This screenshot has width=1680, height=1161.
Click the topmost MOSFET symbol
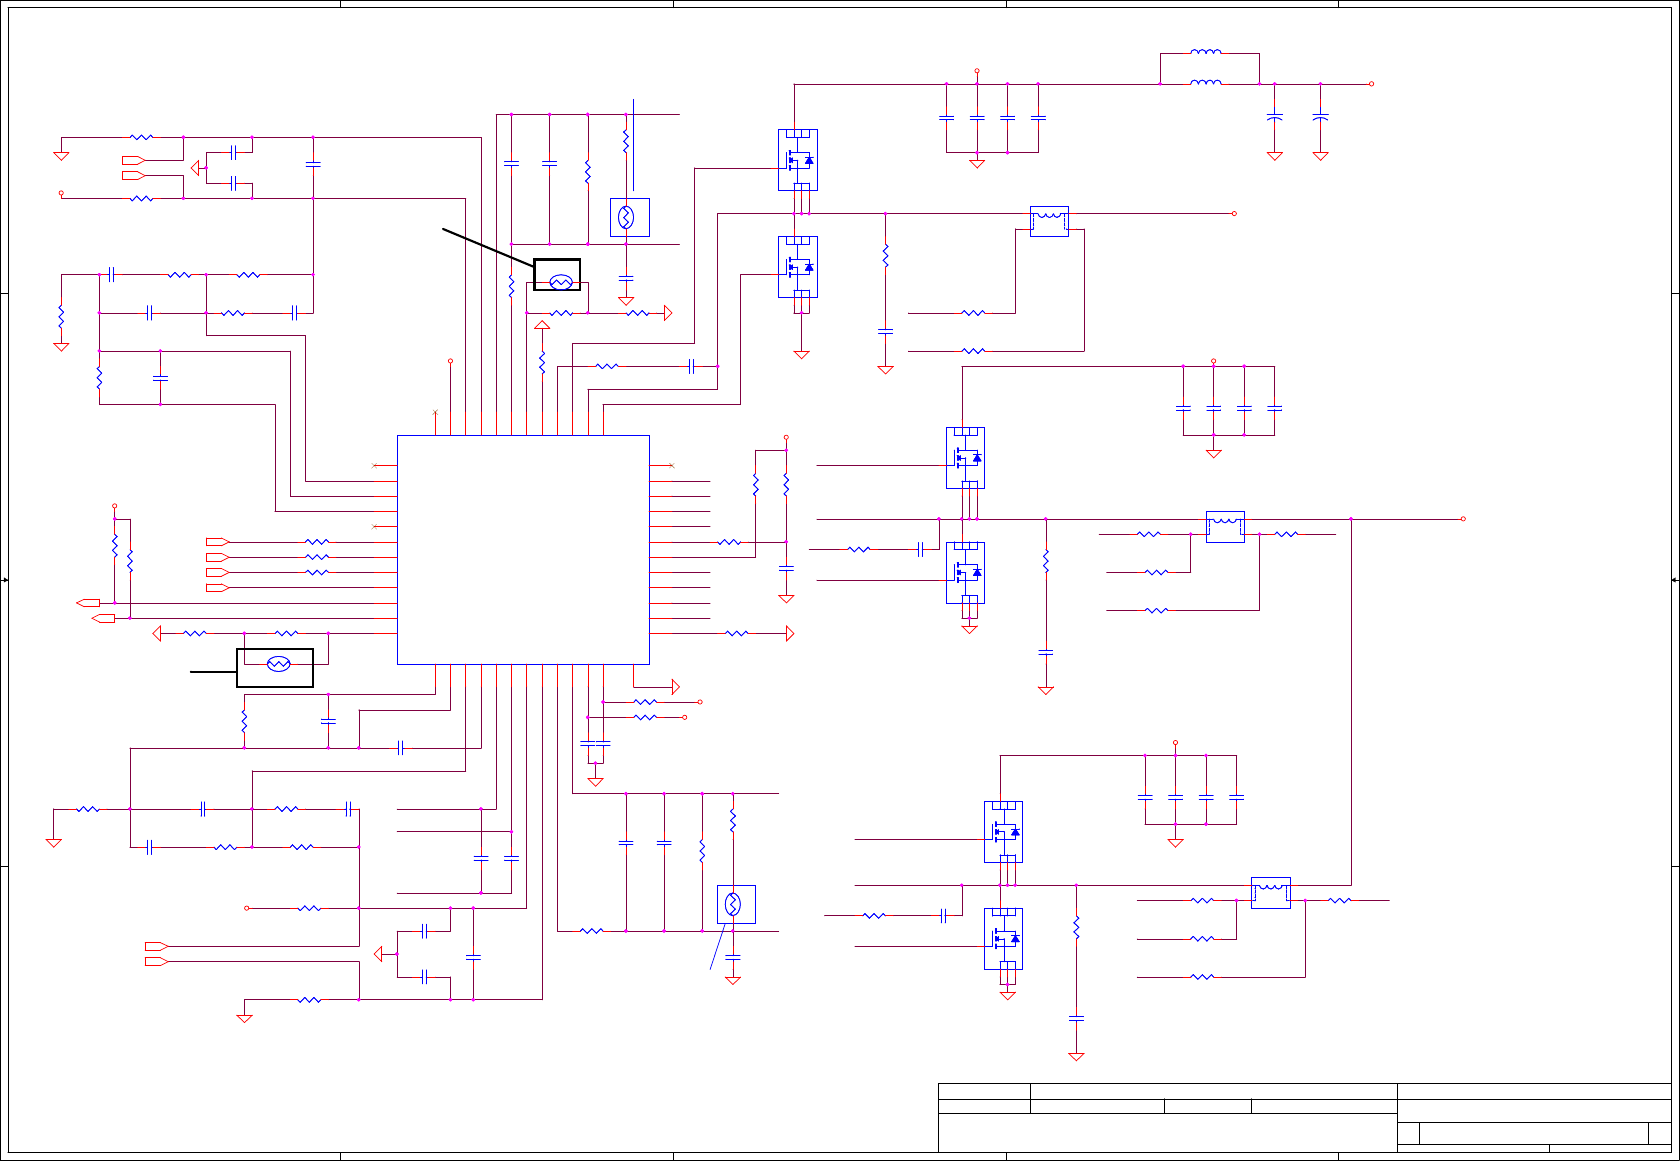pos(798,160)
